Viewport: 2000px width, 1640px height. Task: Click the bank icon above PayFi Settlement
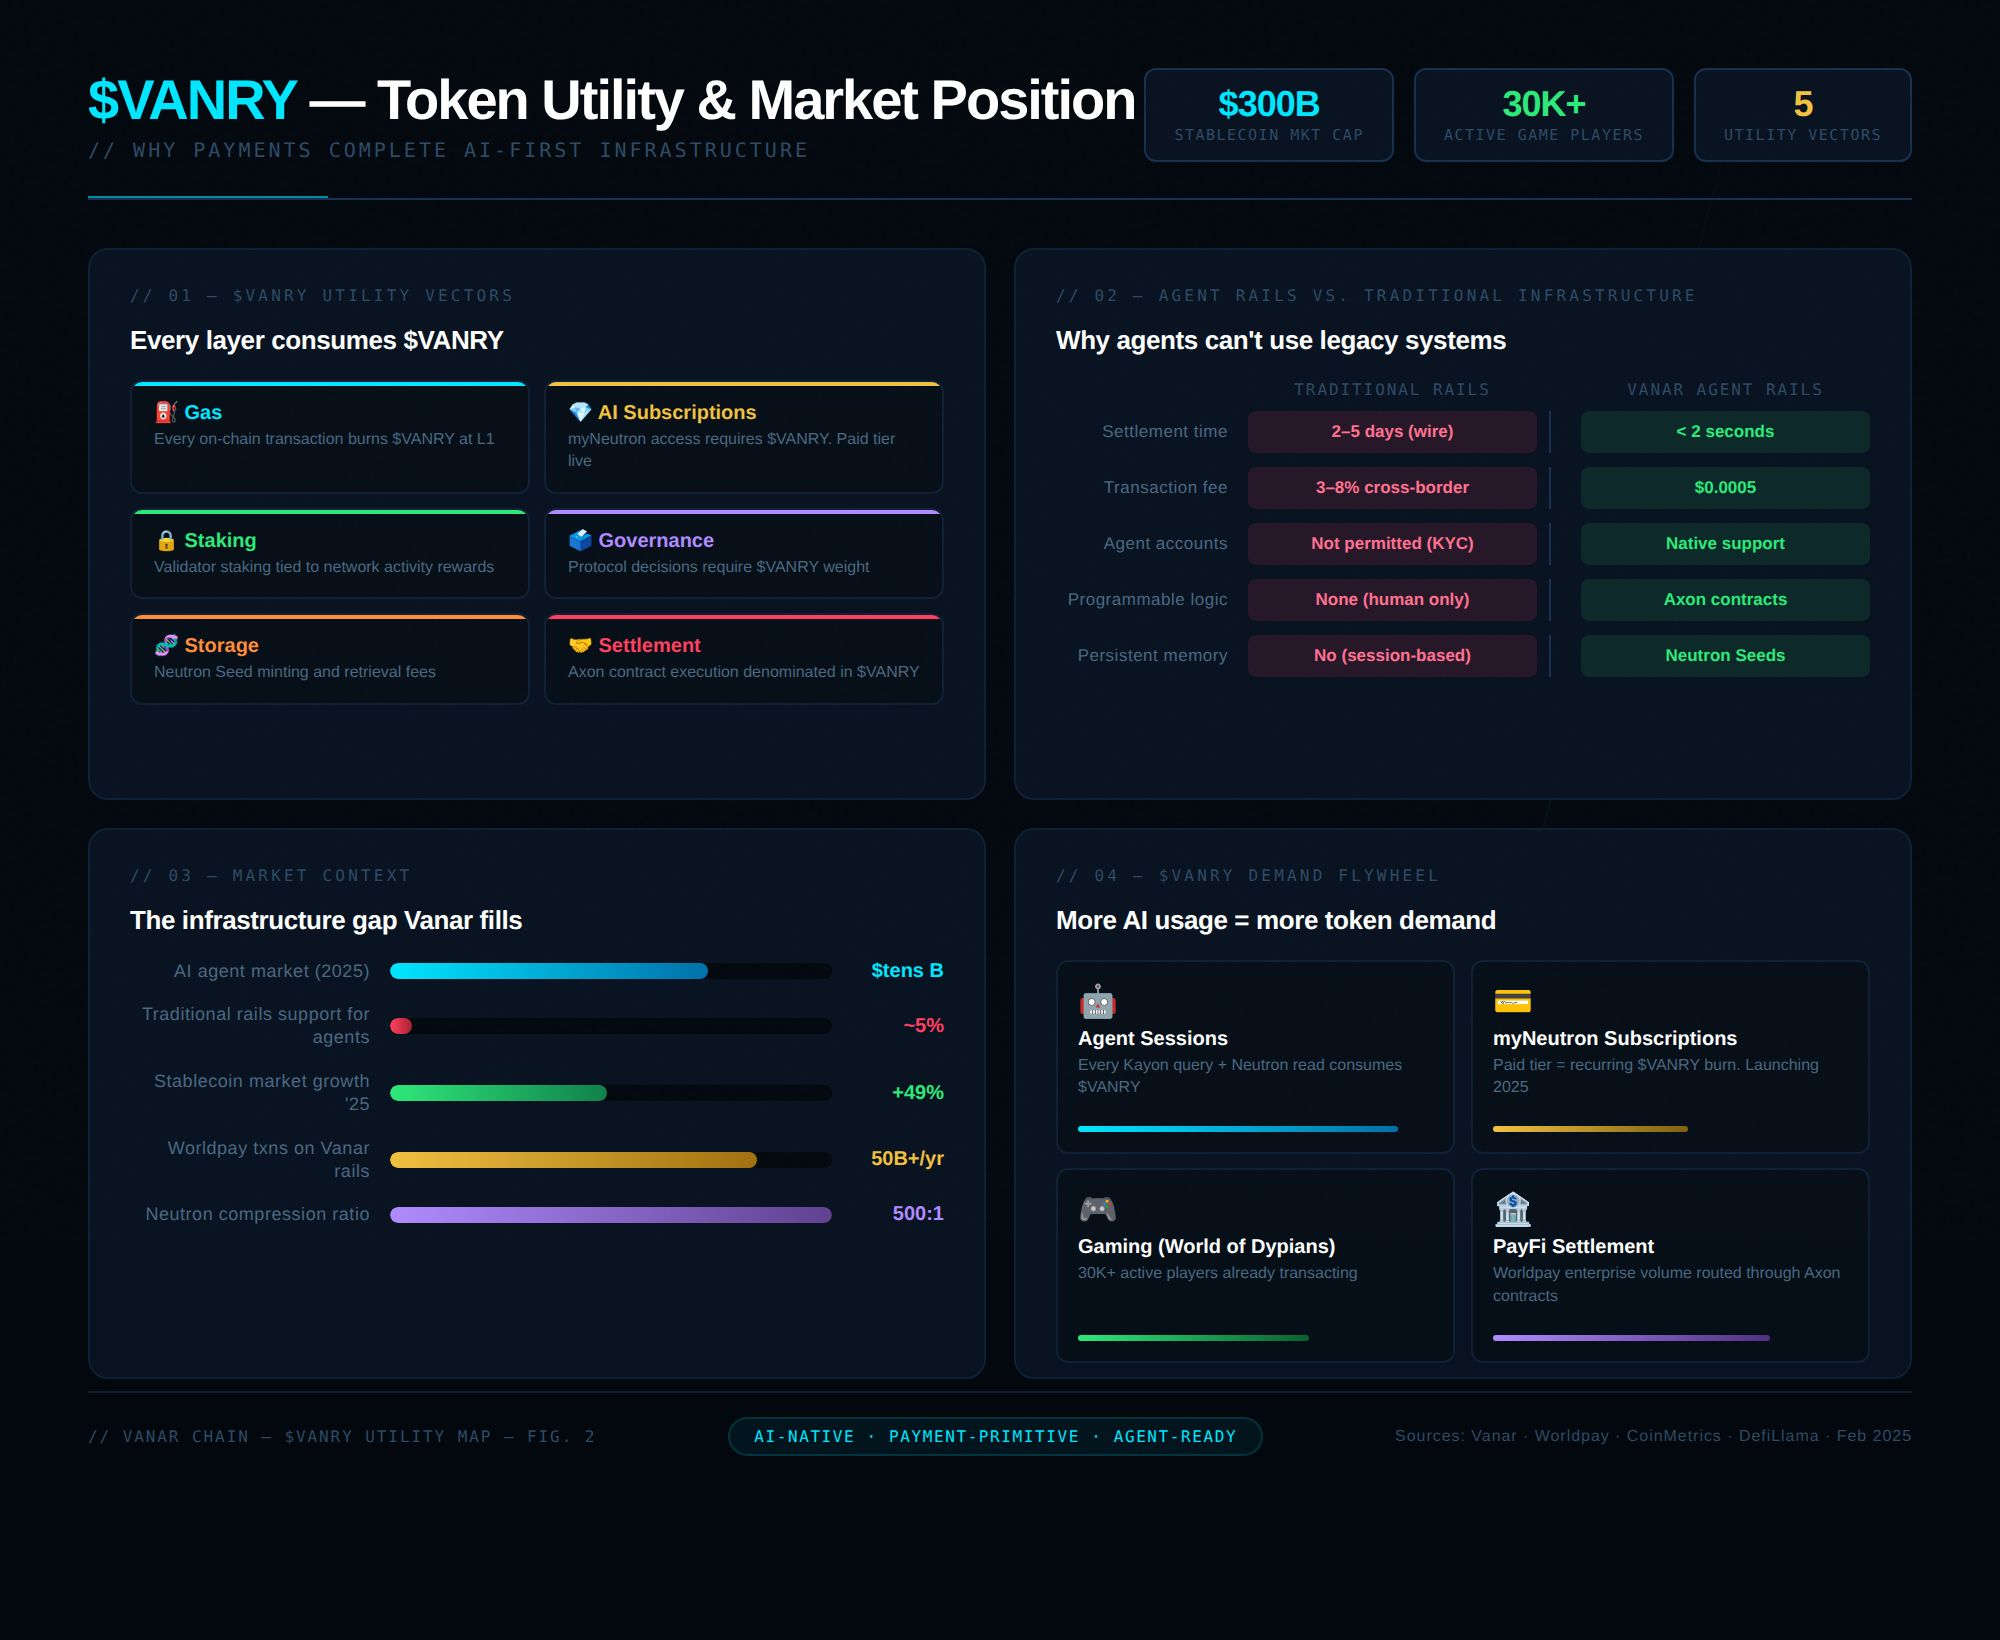click(1512, 1209)
